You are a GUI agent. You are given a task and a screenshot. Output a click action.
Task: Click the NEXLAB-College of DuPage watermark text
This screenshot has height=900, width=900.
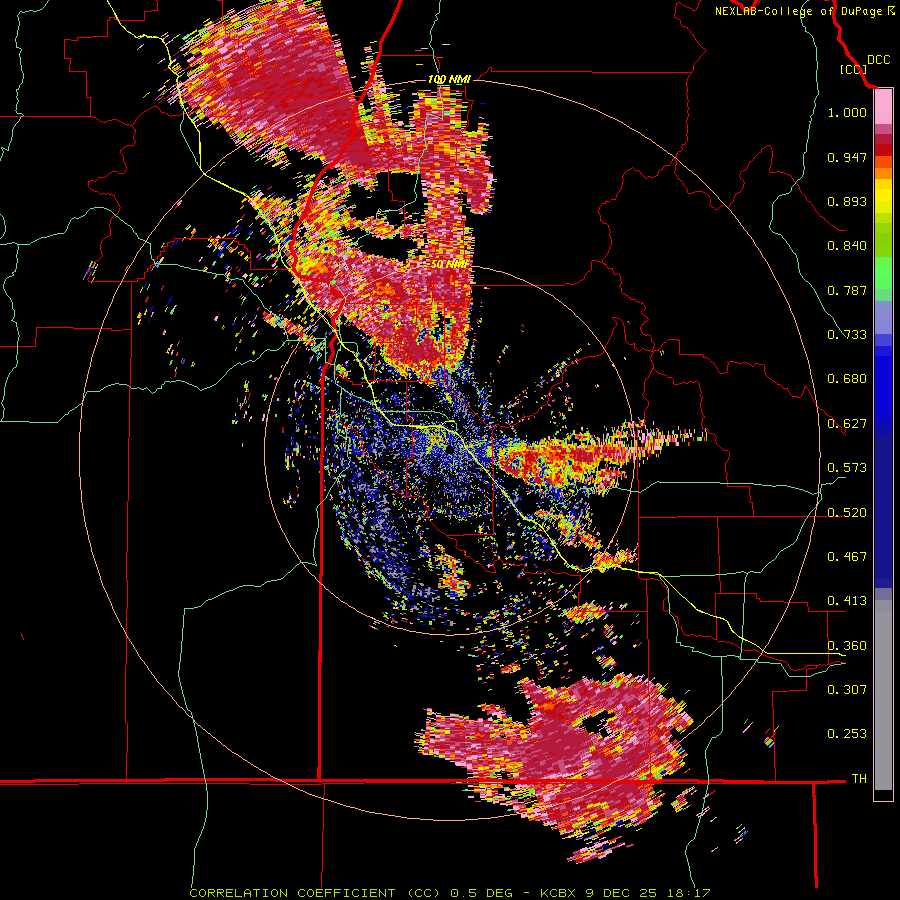tap(804, 11)
